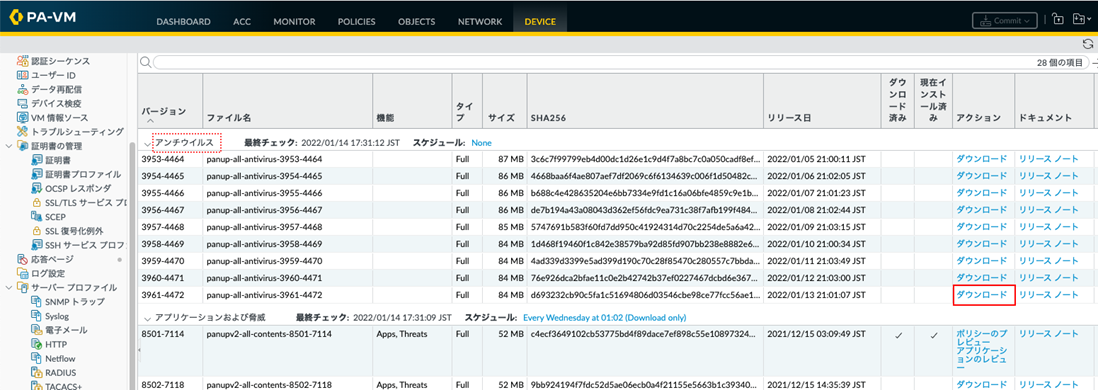This screenshot has height=390, width=1098.
Task: Click the refresh icon below the Commit button
Action: pyautogui.click(x=1087, y=44)
